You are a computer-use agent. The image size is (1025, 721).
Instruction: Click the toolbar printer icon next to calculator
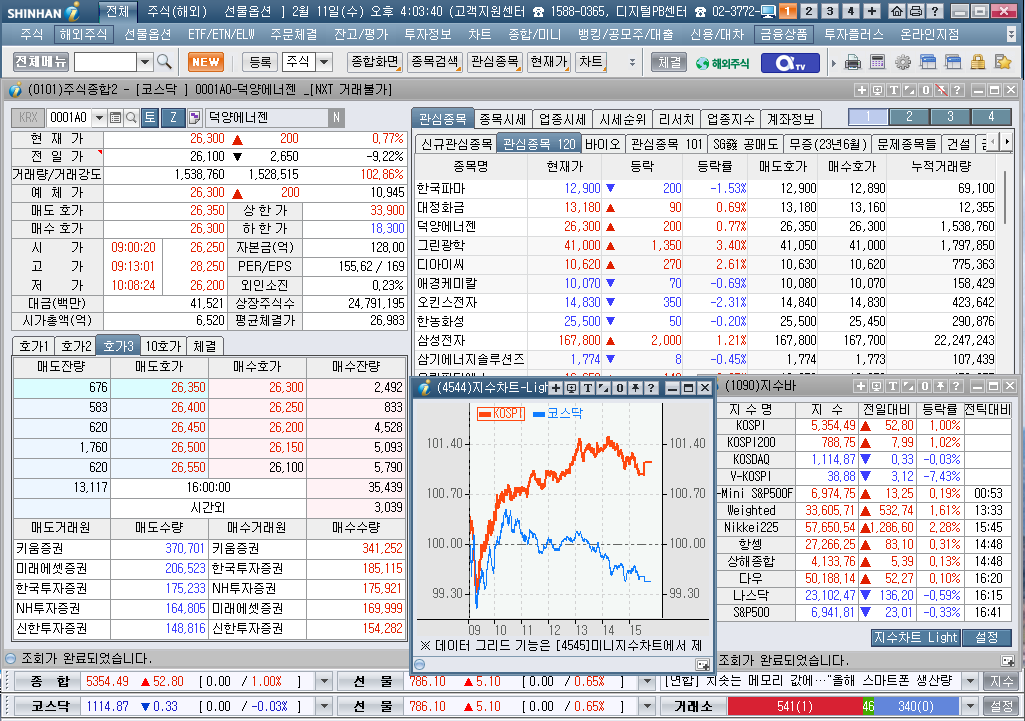click(852, 63)
